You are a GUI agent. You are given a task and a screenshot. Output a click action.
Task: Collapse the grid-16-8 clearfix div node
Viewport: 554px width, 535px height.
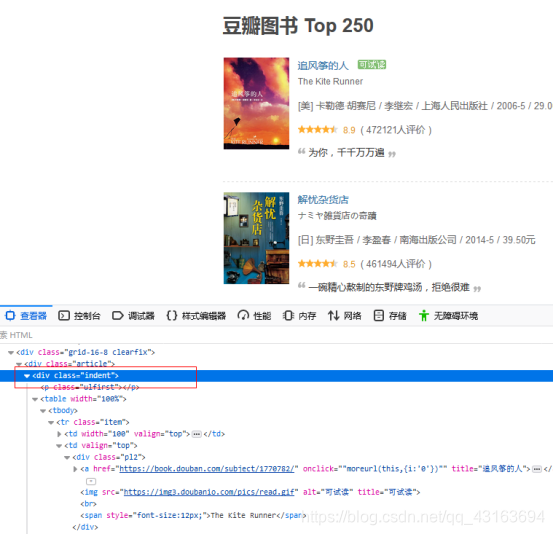coord(11,352)
